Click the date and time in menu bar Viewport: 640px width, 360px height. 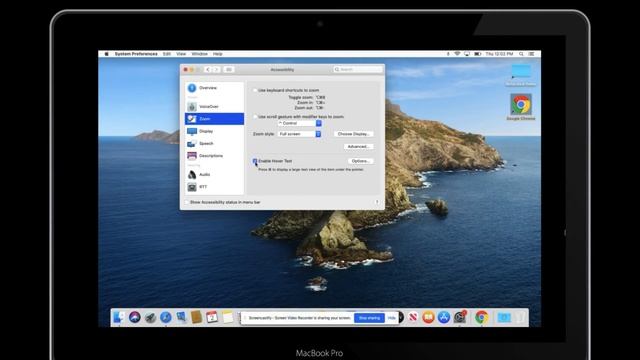pos(499,54)
